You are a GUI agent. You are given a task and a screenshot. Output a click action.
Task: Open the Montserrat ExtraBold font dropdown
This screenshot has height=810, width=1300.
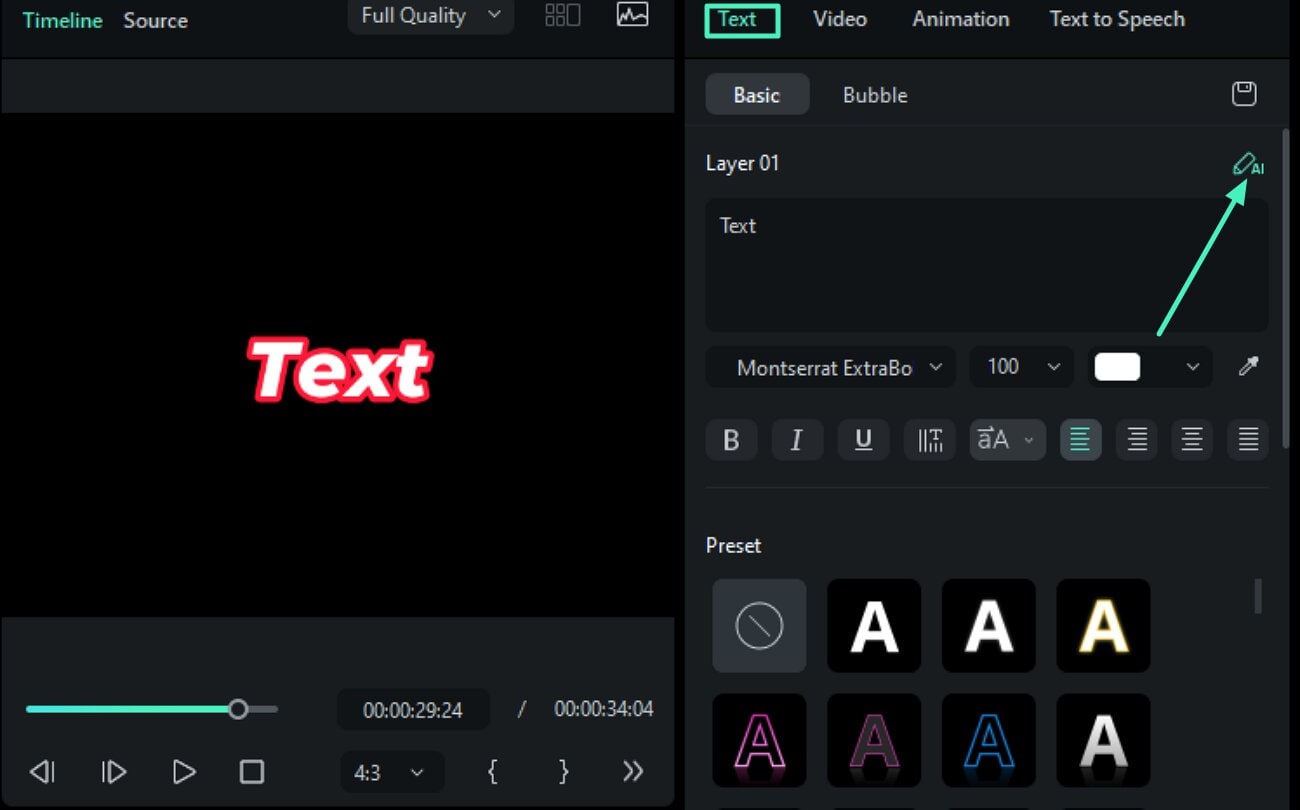point(830,367)
